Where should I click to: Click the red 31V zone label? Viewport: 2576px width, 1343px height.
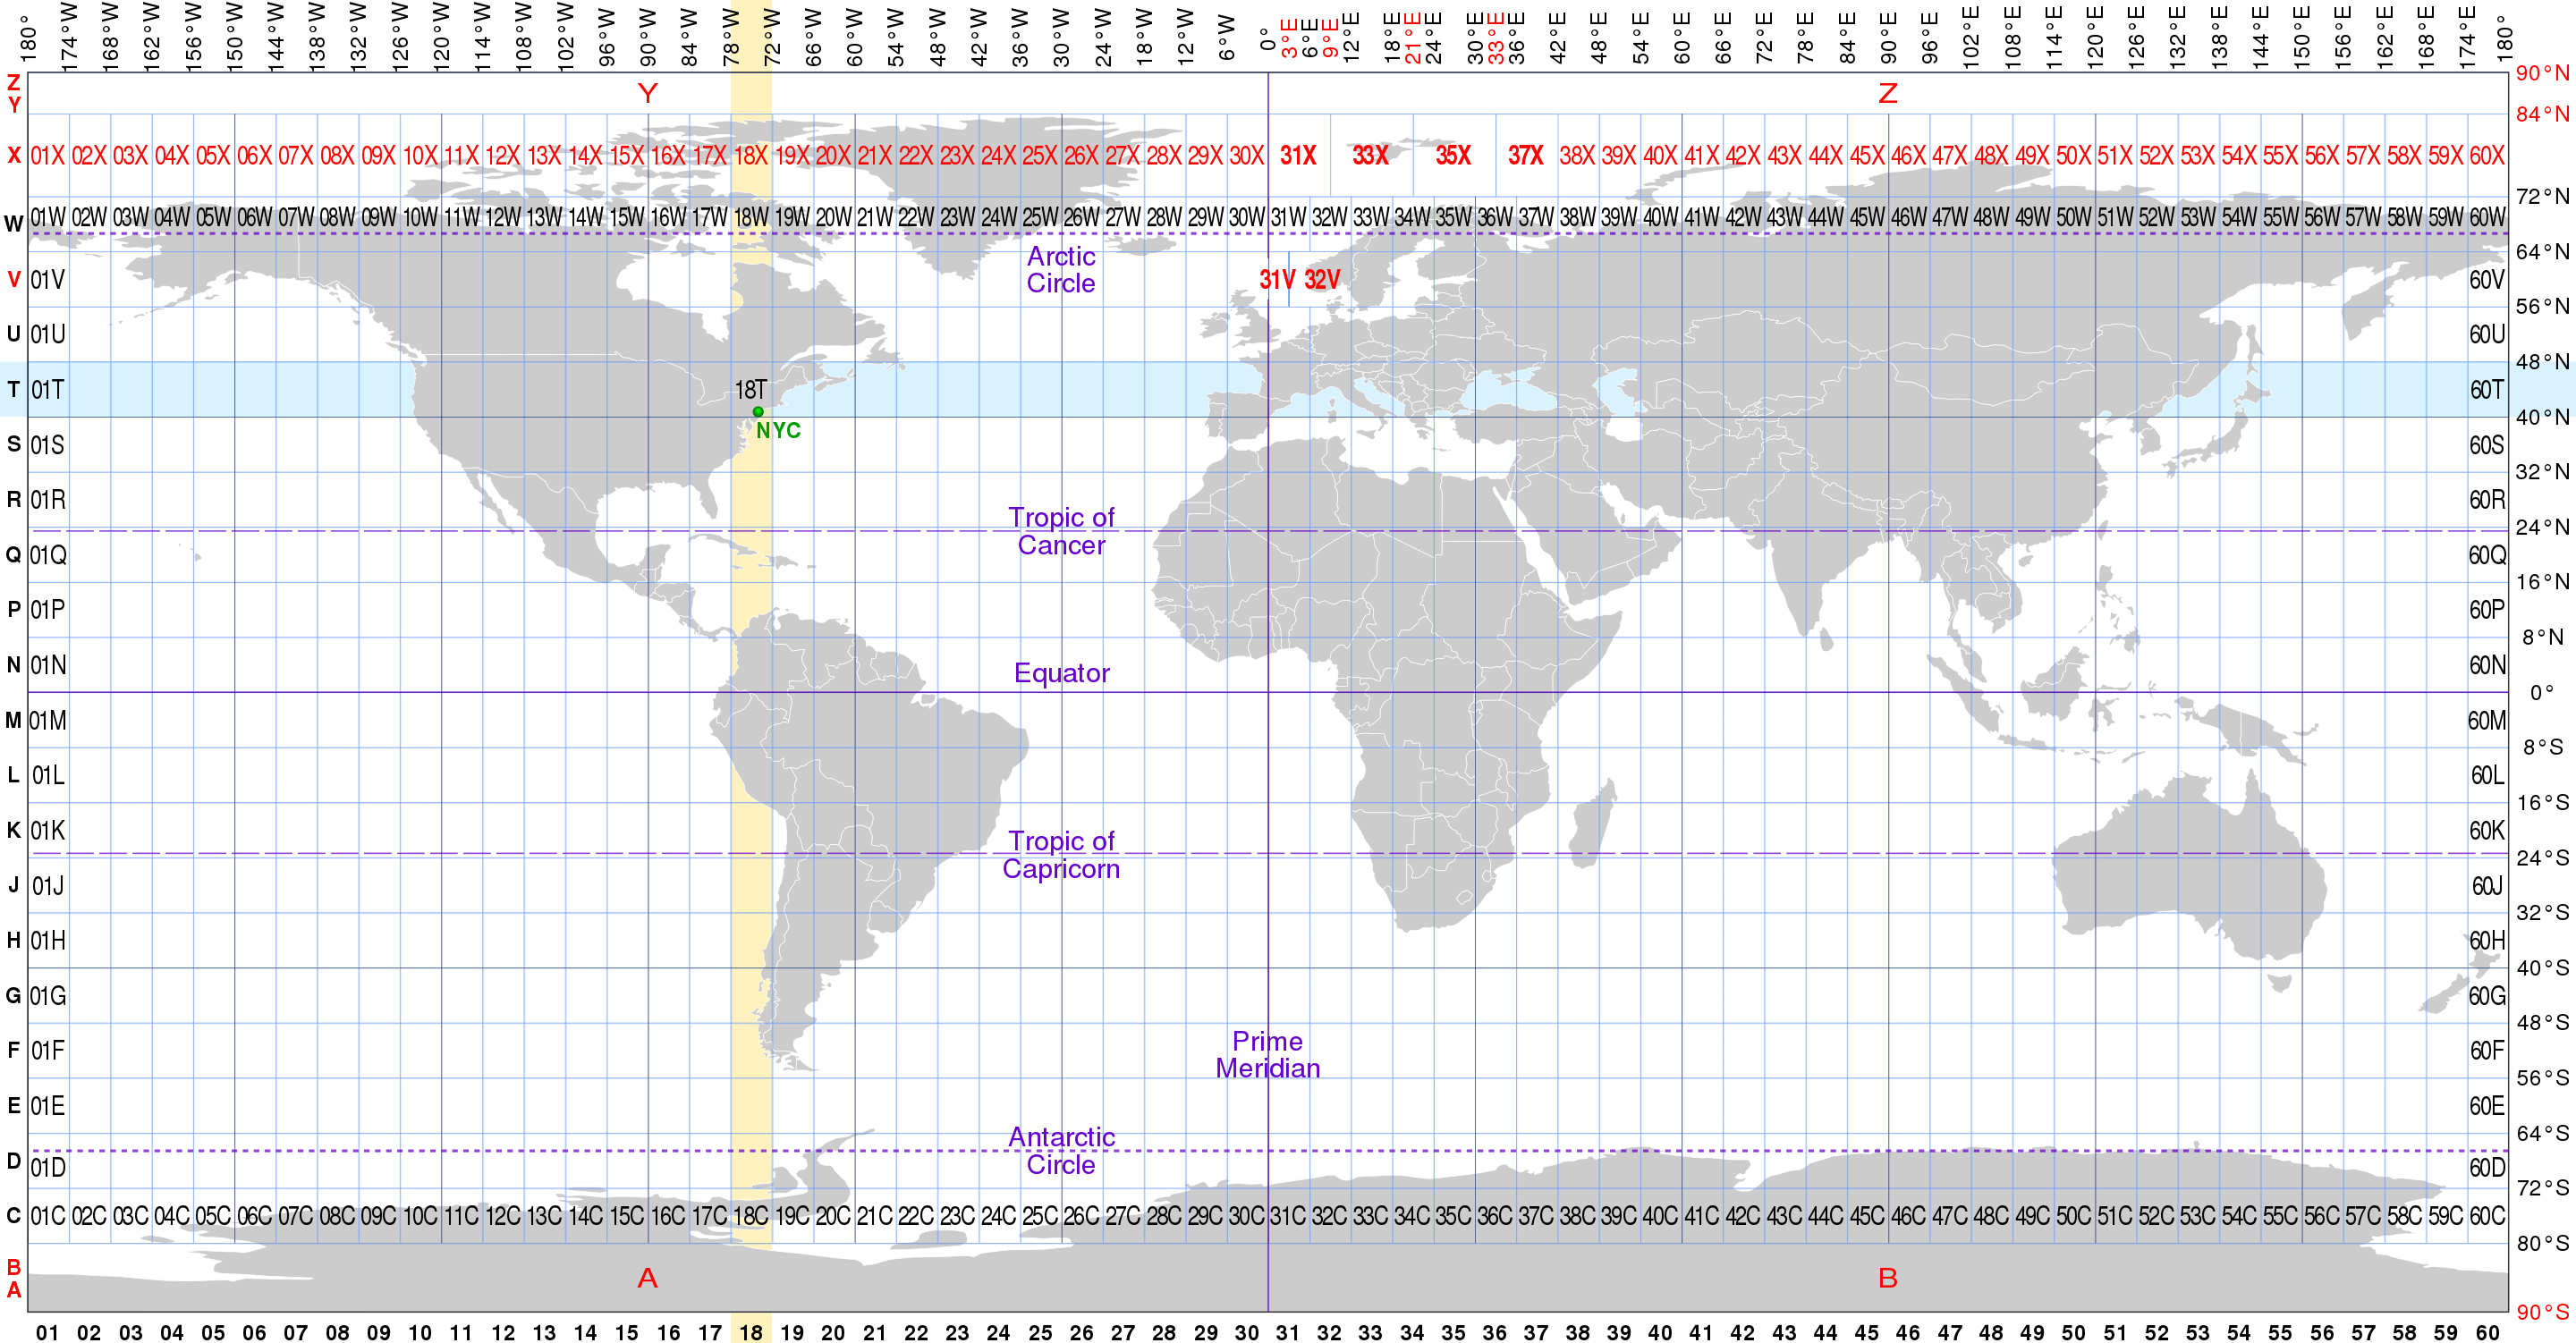tap(1277, 279)
